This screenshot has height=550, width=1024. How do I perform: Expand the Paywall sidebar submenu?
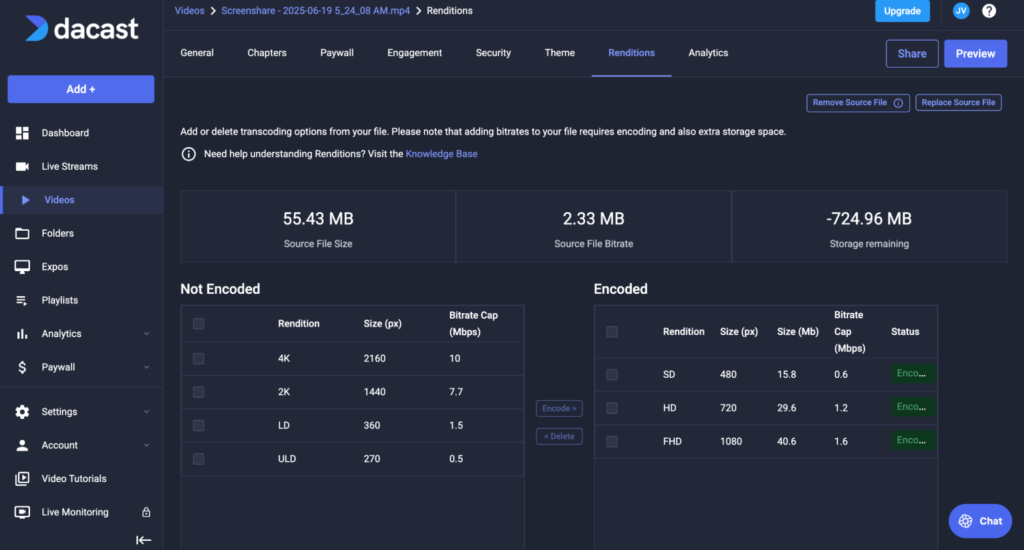coord(147,367)
